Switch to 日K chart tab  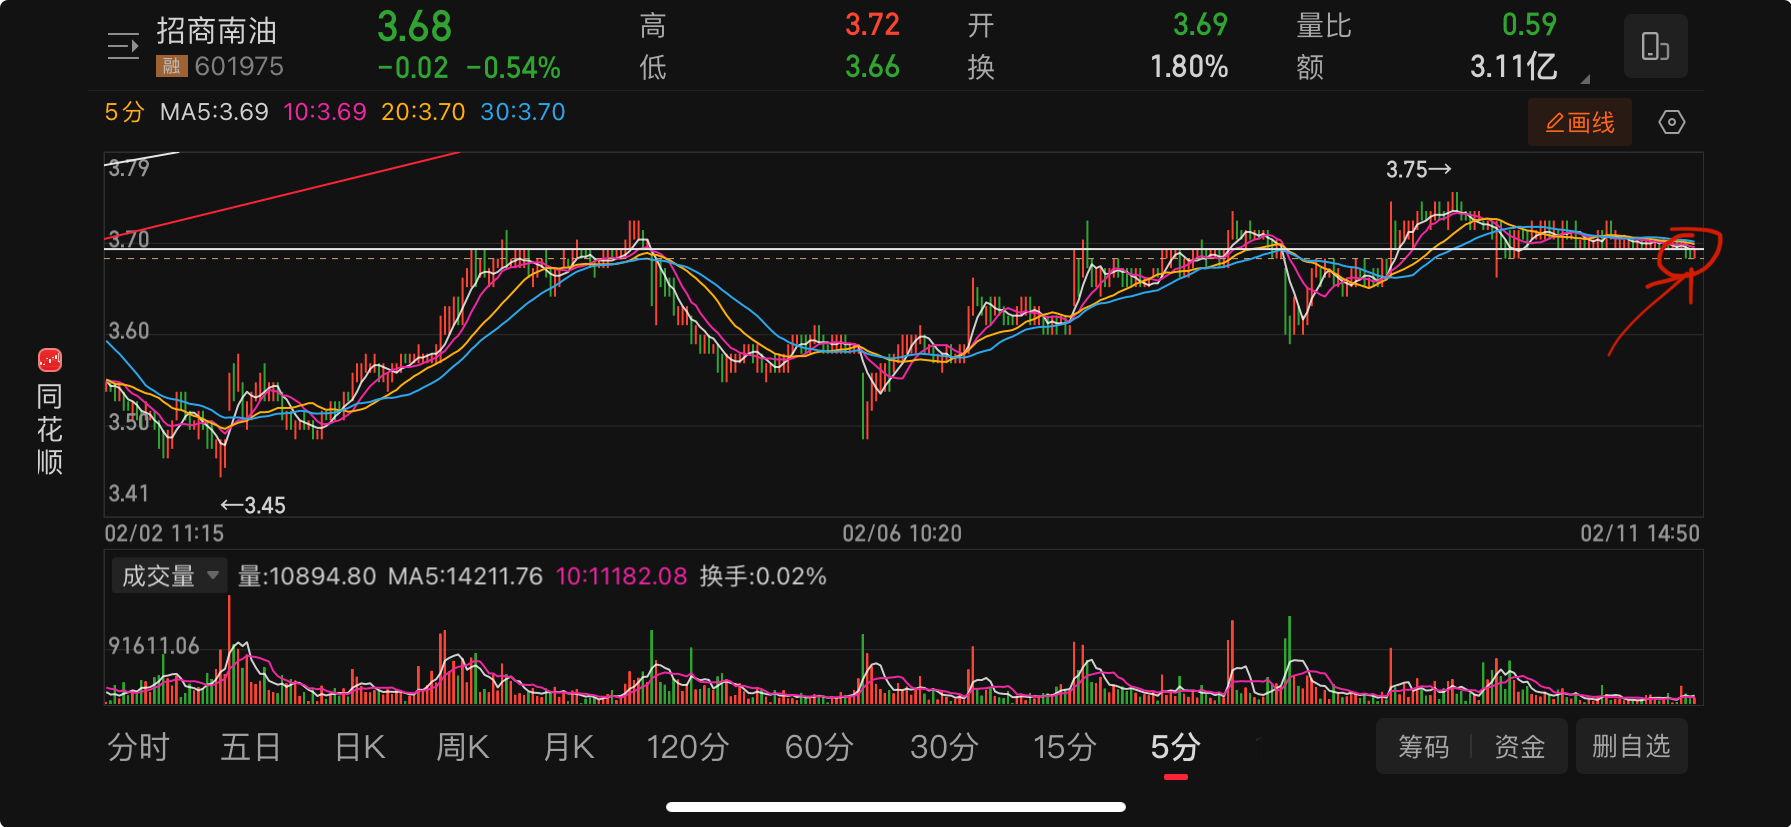[x=359, y=747]
